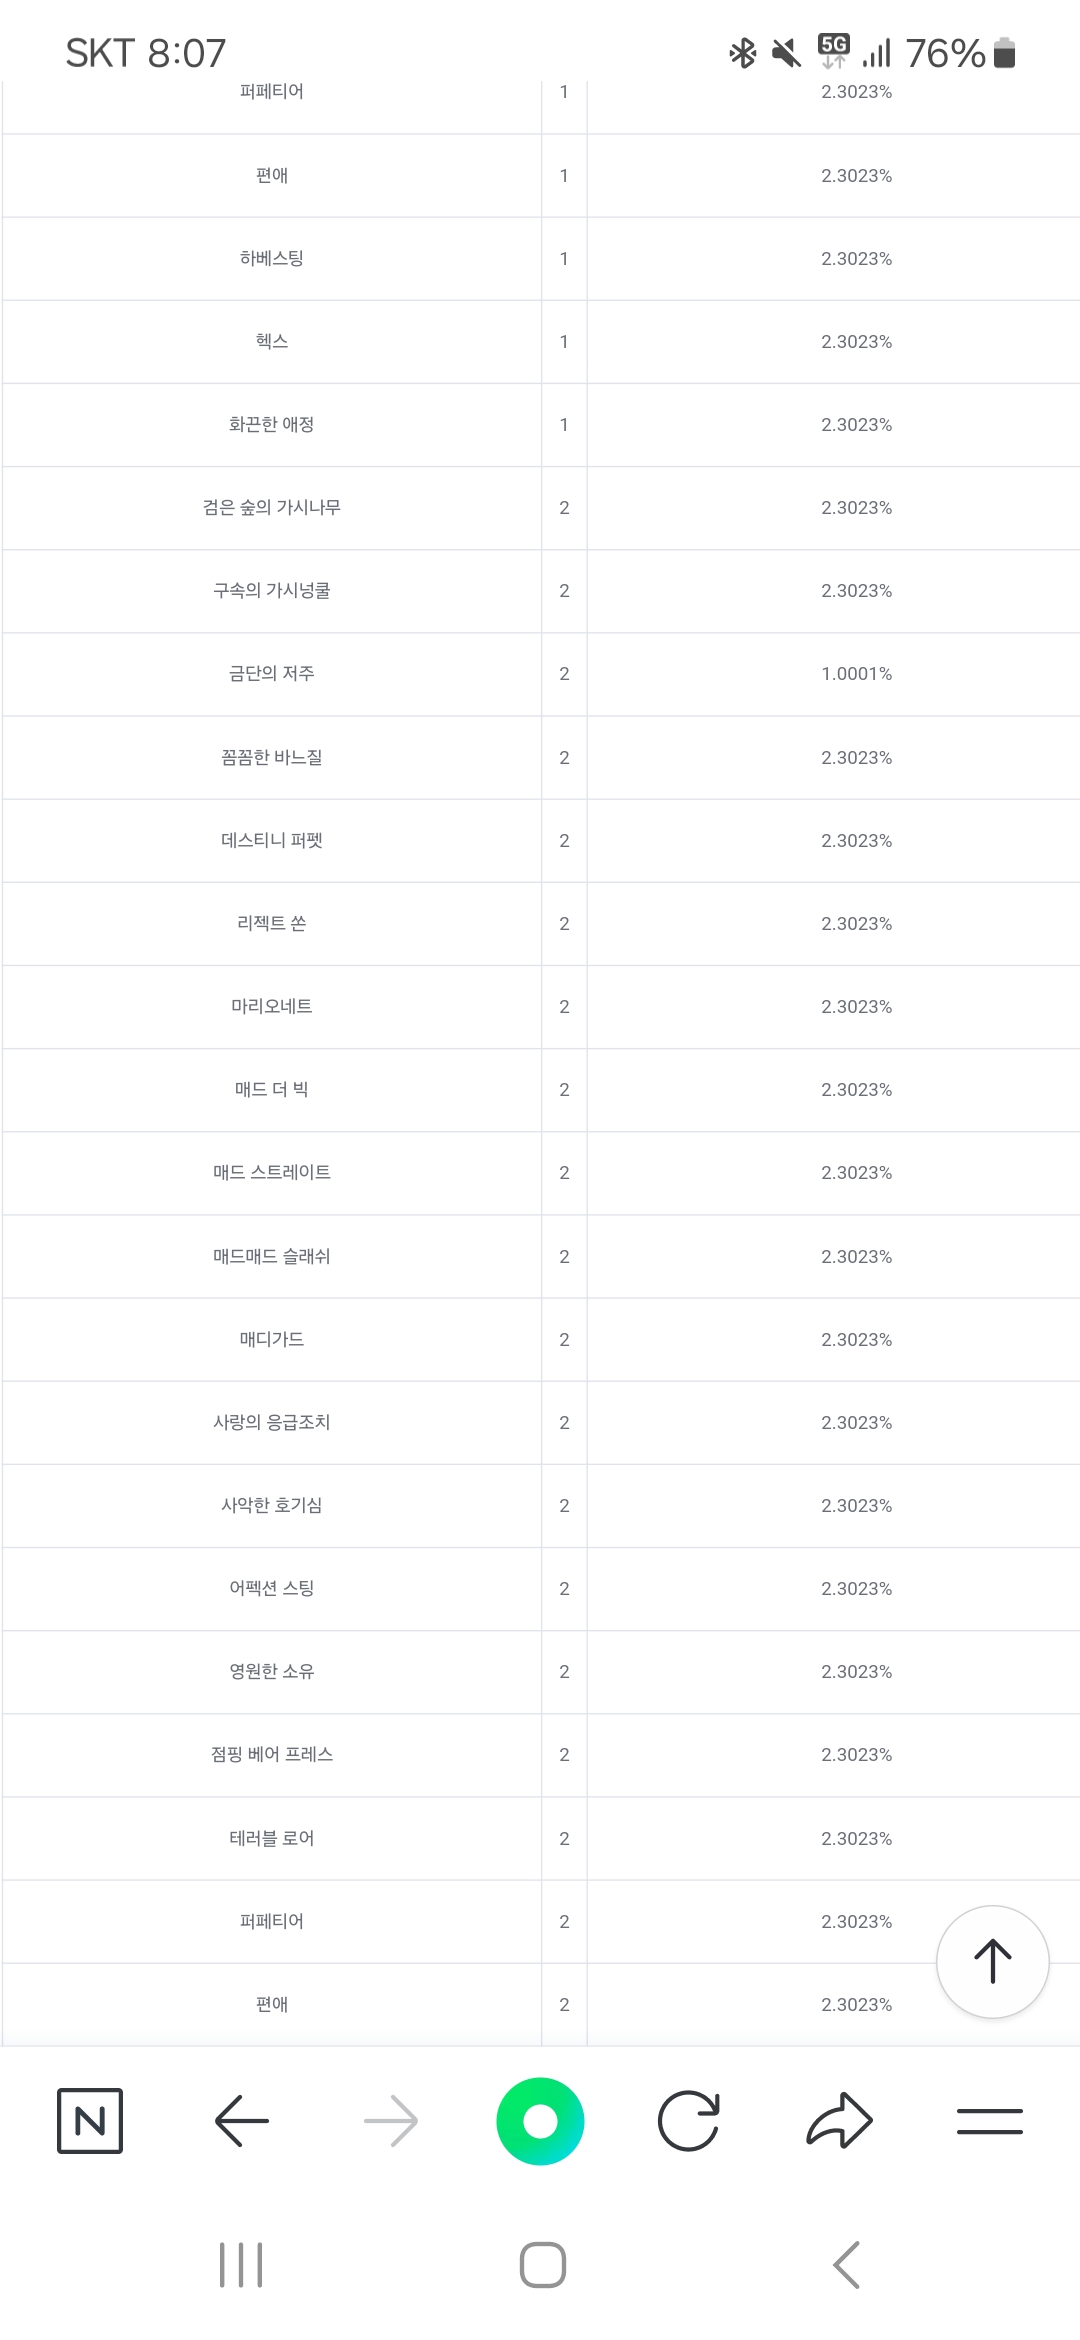
Task: Tap the battery icon in status bar
Action: click(1005, 53)
